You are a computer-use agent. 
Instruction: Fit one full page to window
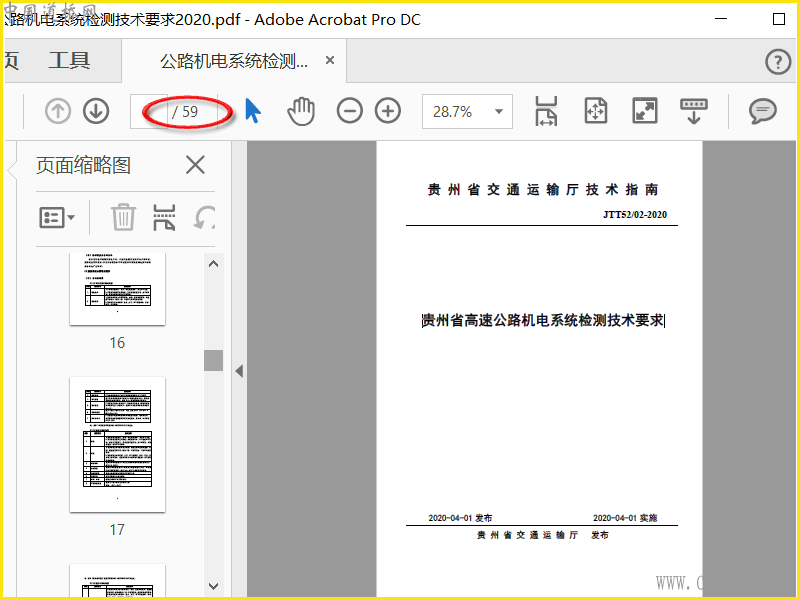tap(595, 111)
